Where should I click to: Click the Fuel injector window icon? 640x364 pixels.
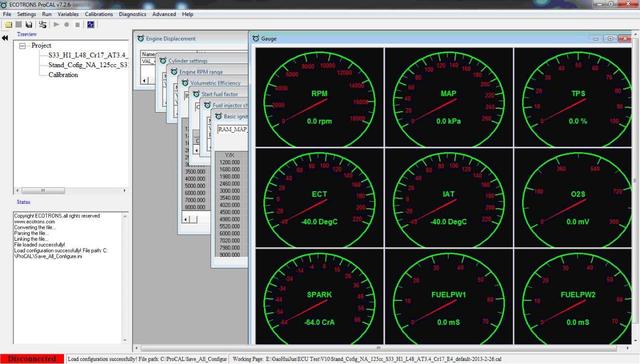point(207,105)
